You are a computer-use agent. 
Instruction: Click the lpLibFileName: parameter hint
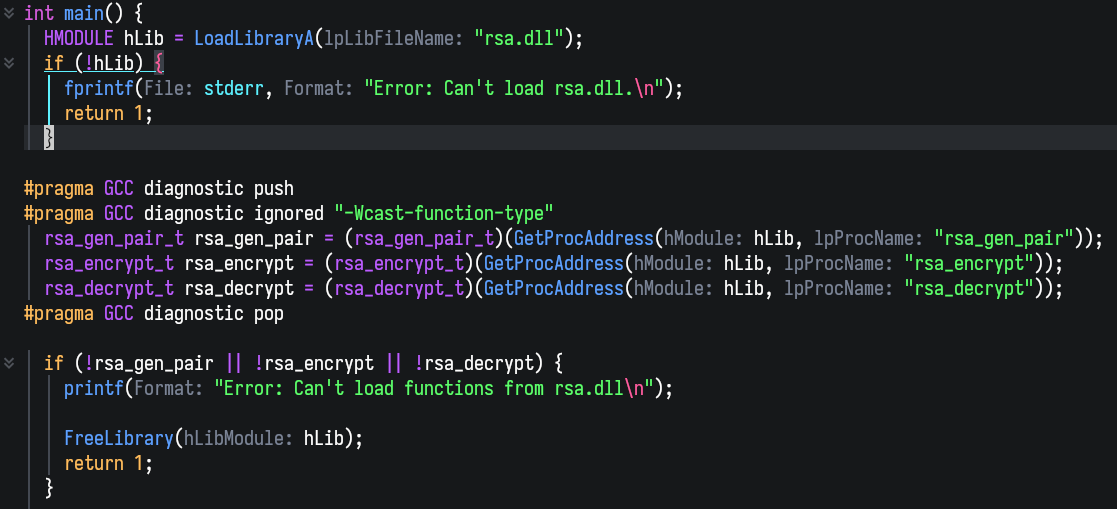point(393,38)
